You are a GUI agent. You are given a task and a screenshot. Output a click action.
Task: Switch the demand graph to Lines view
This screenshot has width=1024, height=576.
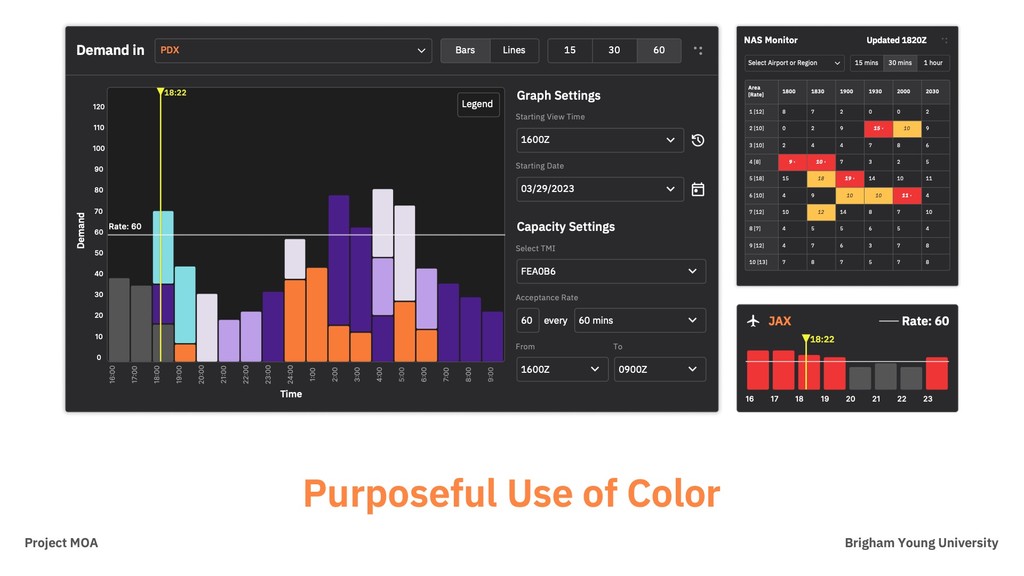[x=514, y=50]
